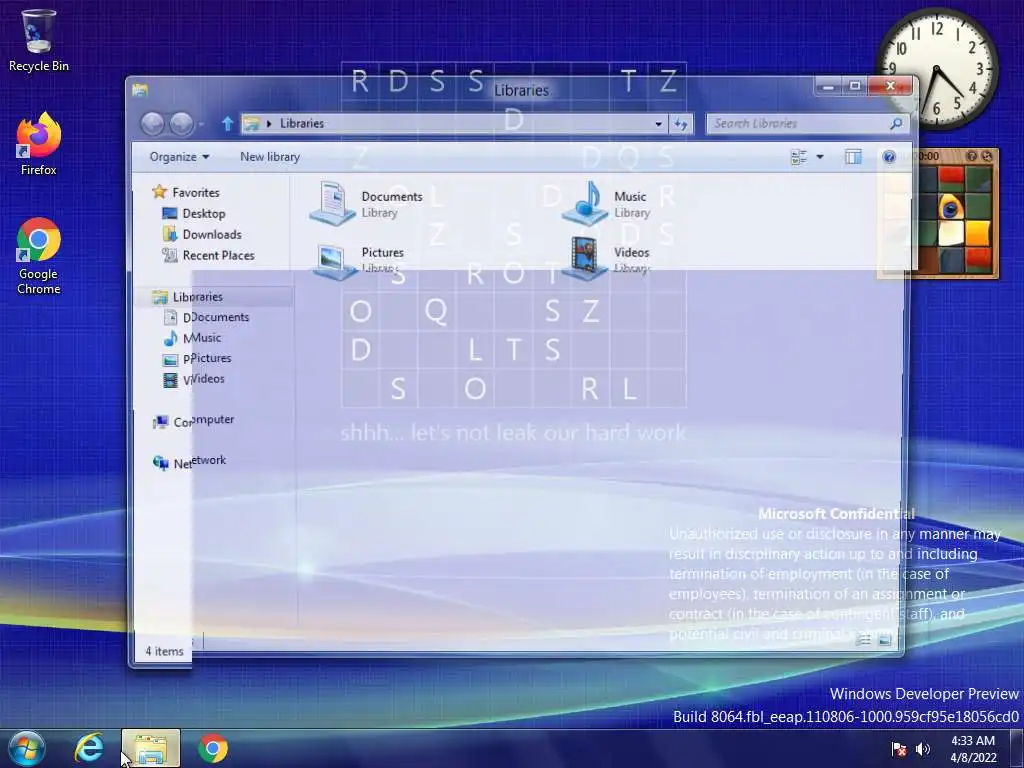Go back with the Explorer back arrow
Image resolution: width=1024 pixels, height=768 pixels.
pyautogui.click(x=152, y=123)
